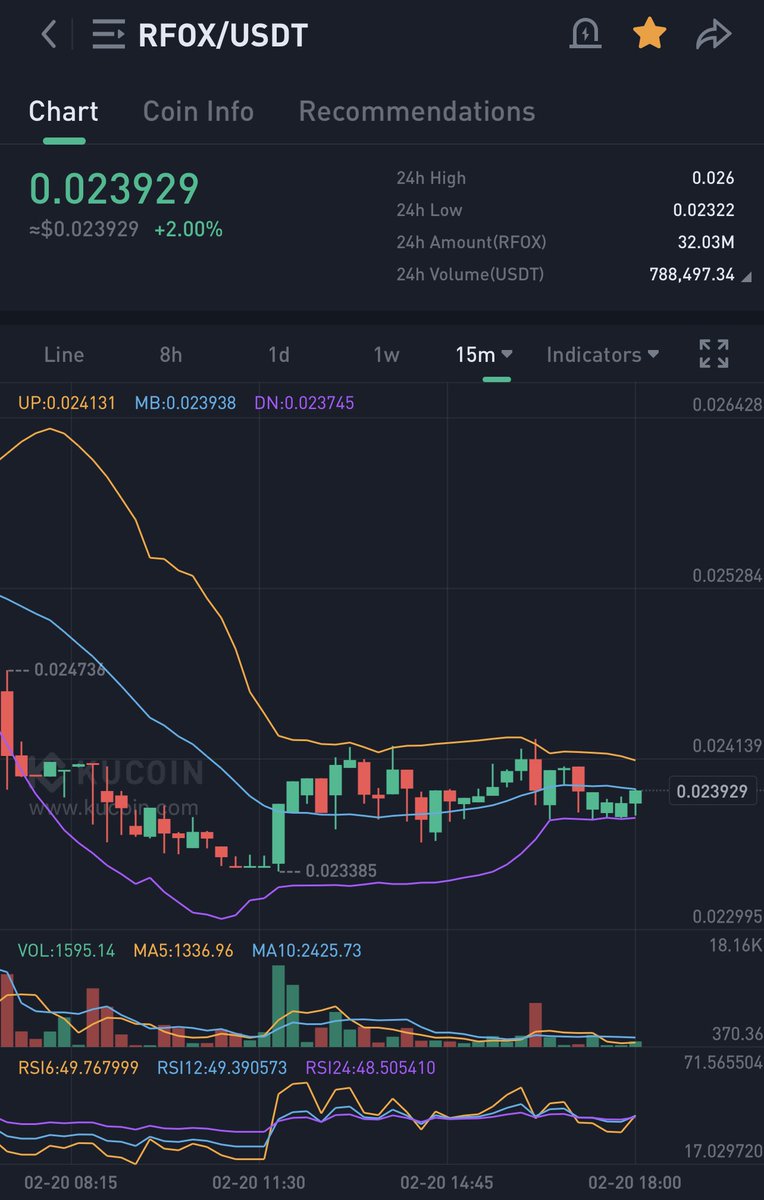Viewport: 764px width, 1200px height.
Task: Click the VOL:1595.14 label
Action: click(66, 950)
